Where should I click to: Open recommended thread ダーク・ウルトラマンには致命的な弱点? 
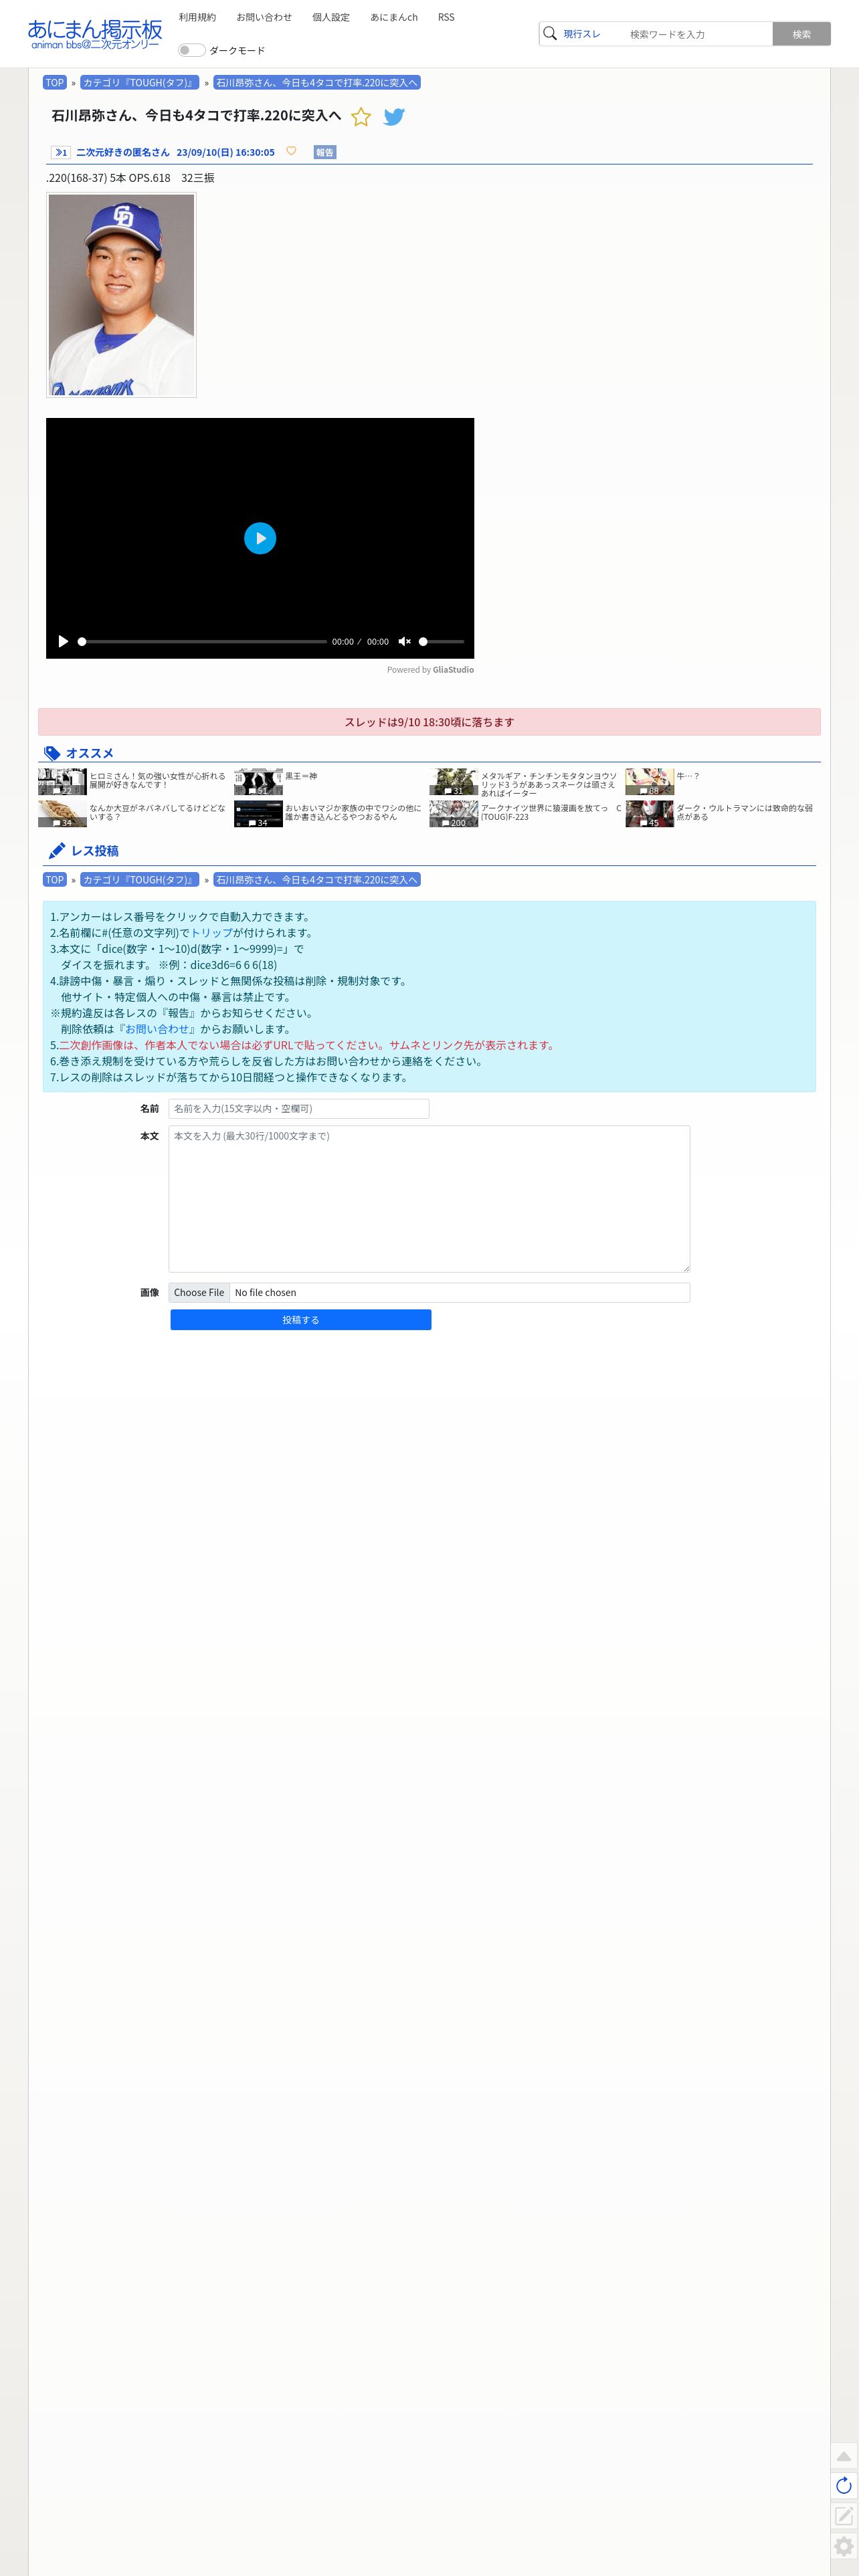(744, 812)
